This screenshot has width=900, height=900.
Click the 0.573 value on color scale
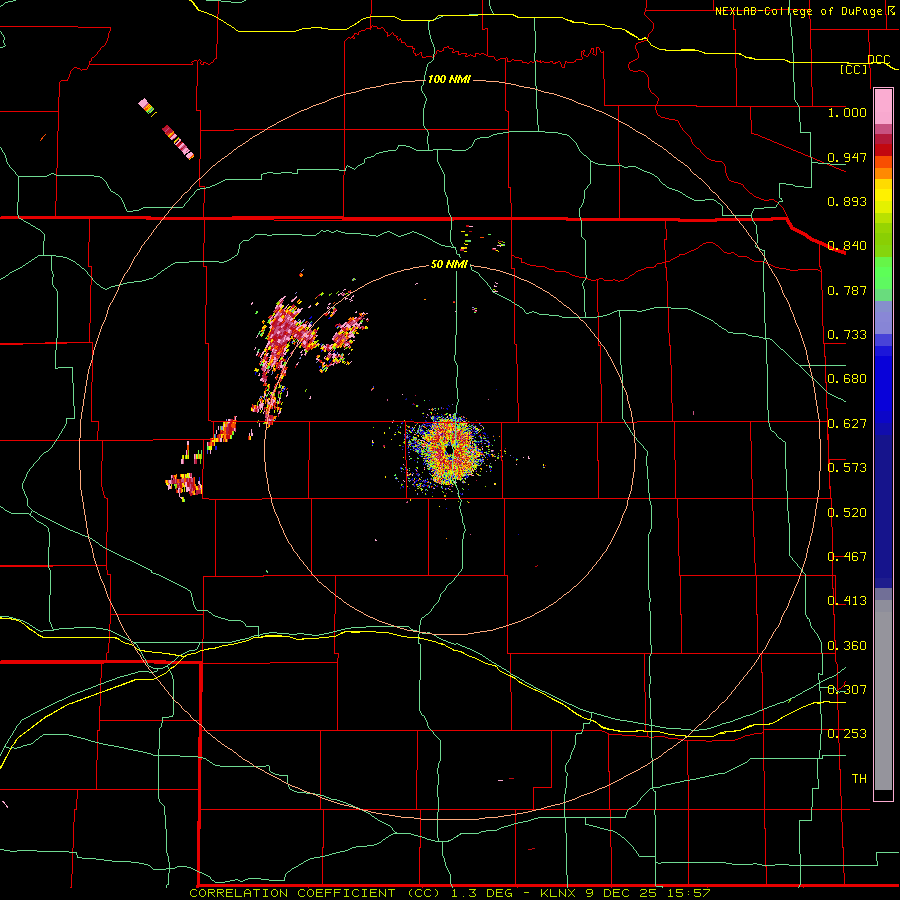pos(847,468)
